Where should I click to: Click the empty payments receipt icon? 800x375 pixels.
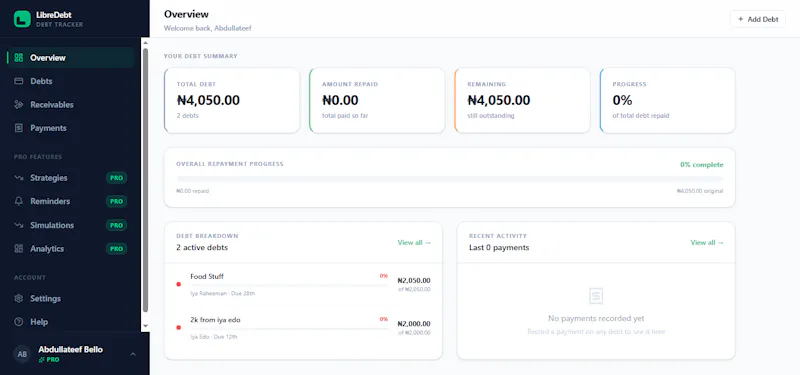[x=596, y=296]
